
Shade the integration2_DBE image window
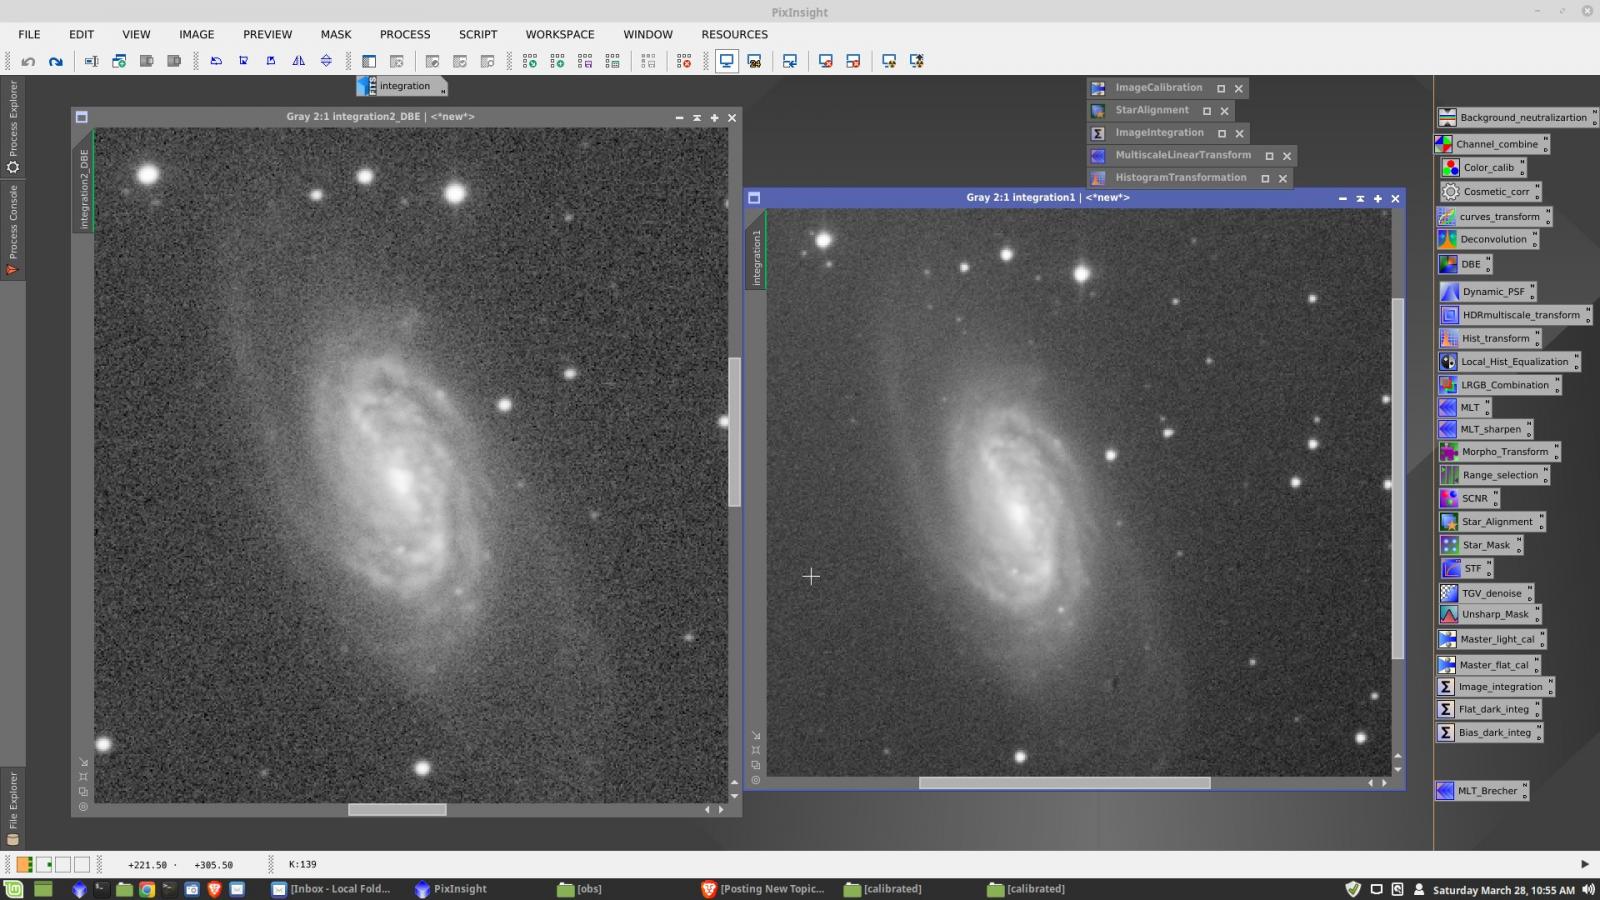(697, 117)
